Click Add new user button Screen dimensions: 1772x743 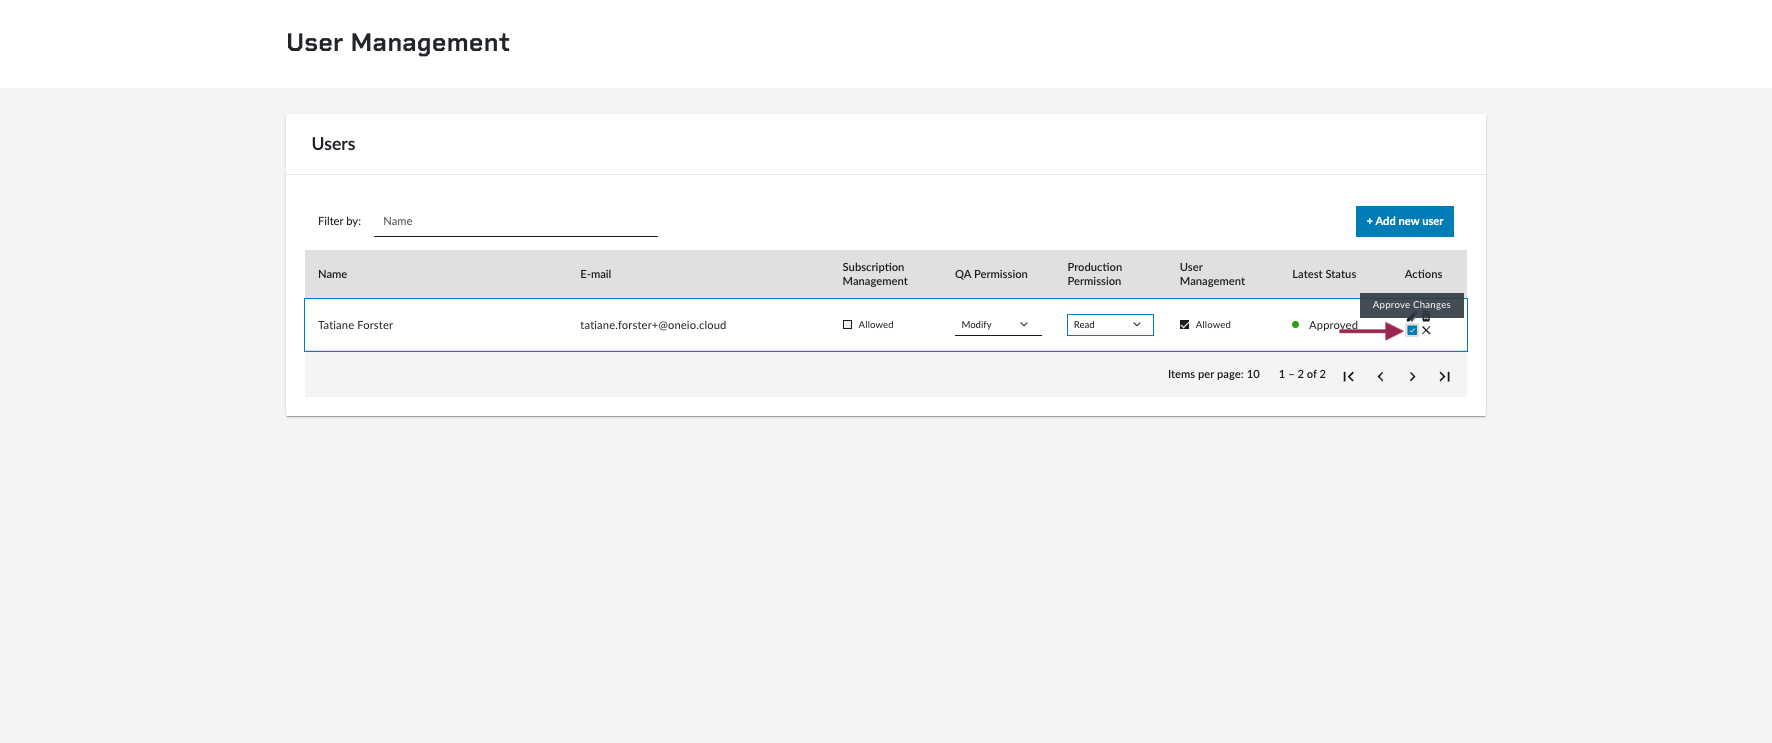(x=1405, y=221)
